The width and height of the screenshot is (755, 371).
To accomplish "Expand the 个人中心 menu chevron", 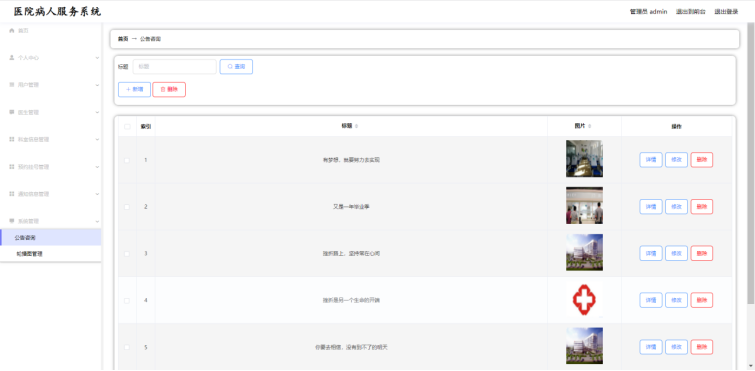I will click(97, 58).
